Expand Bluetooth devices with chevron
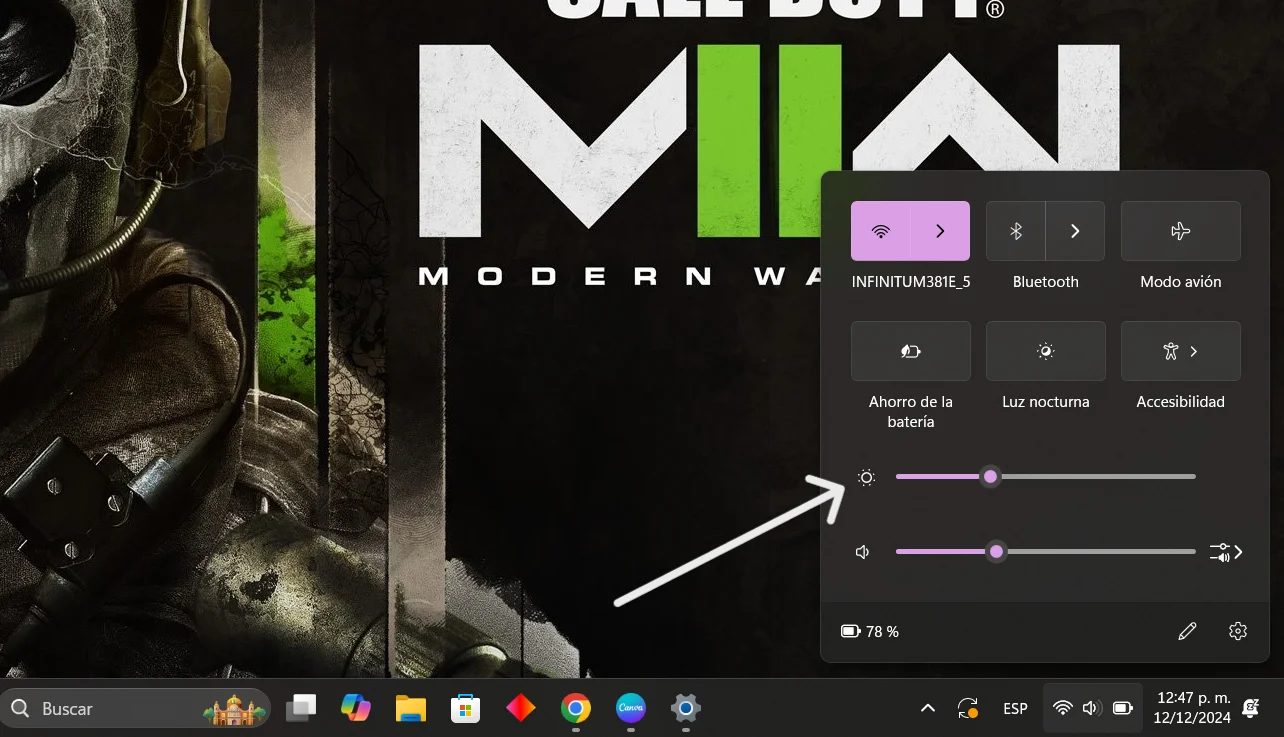The image size is (1284, 737). pyautogui.click(x=1075, y=231)
